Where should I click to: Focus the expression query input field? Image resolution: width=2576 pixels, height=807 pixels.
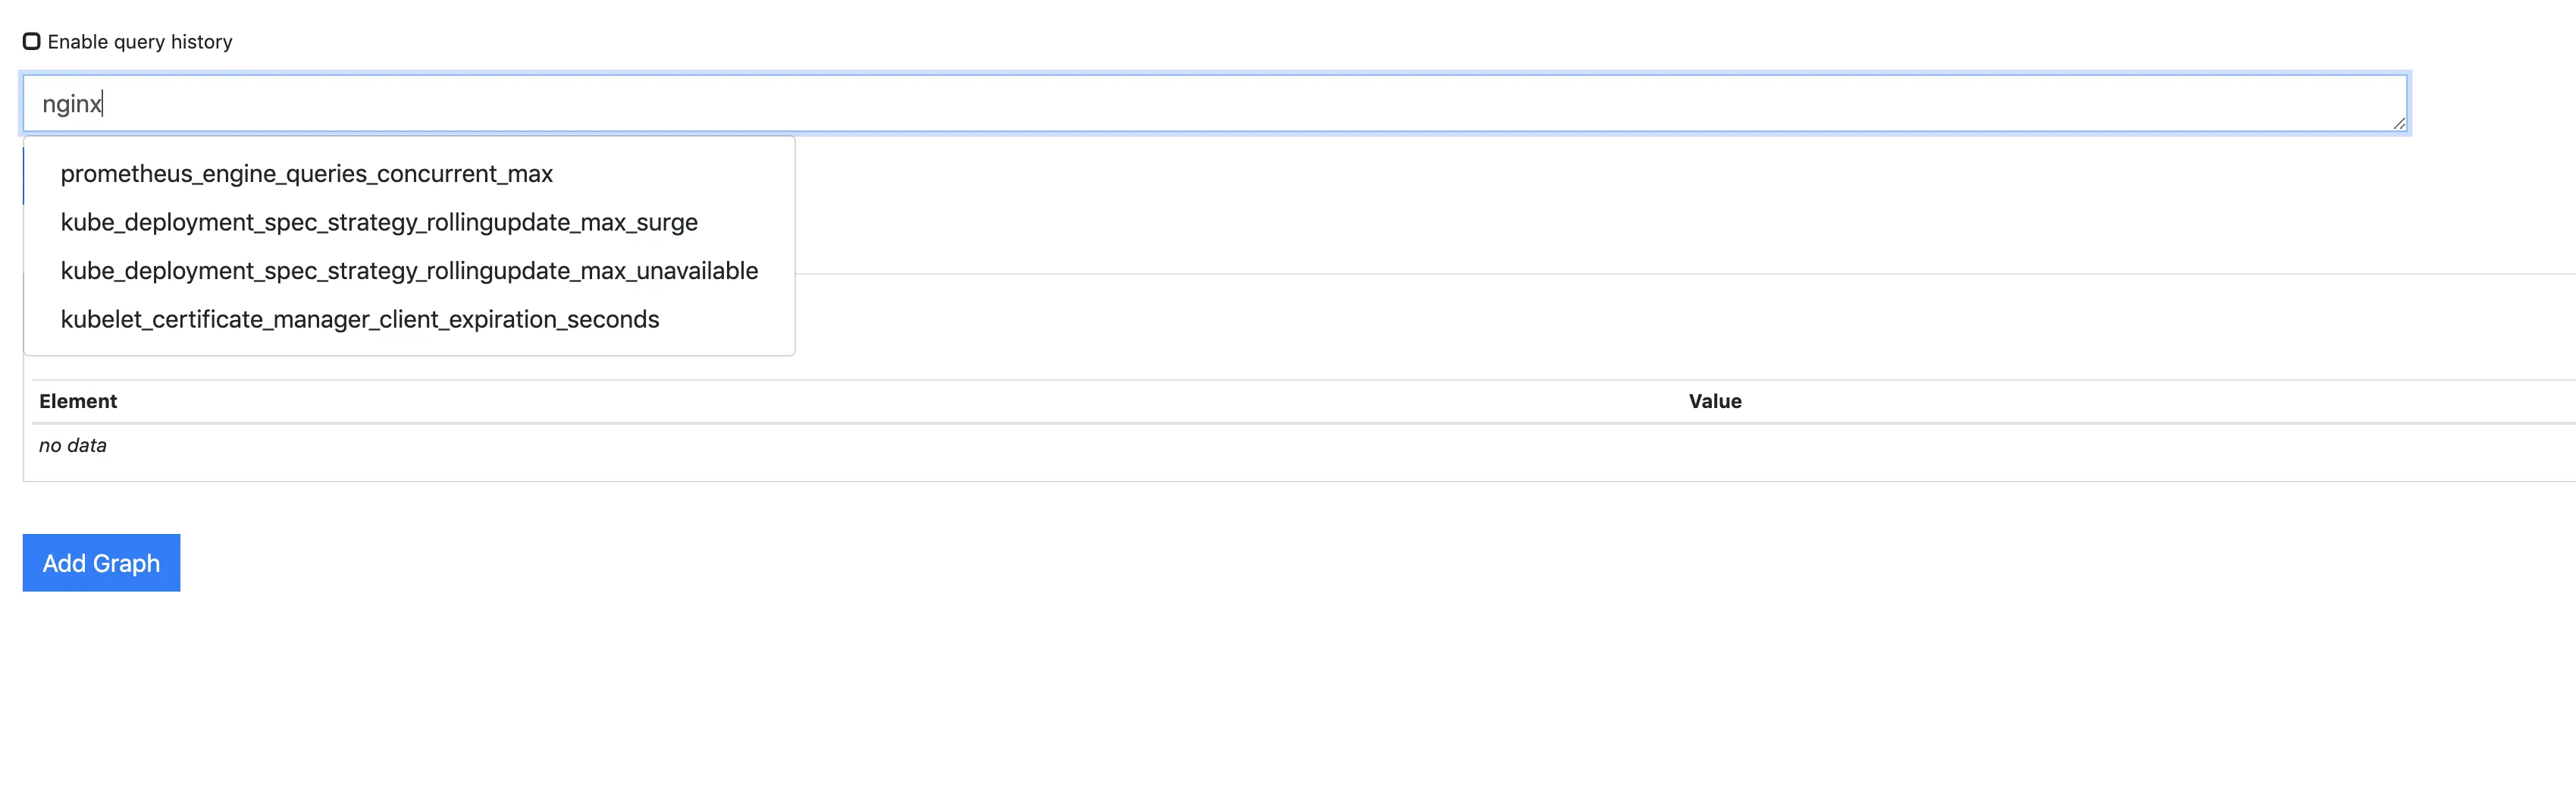(1200, 103)
